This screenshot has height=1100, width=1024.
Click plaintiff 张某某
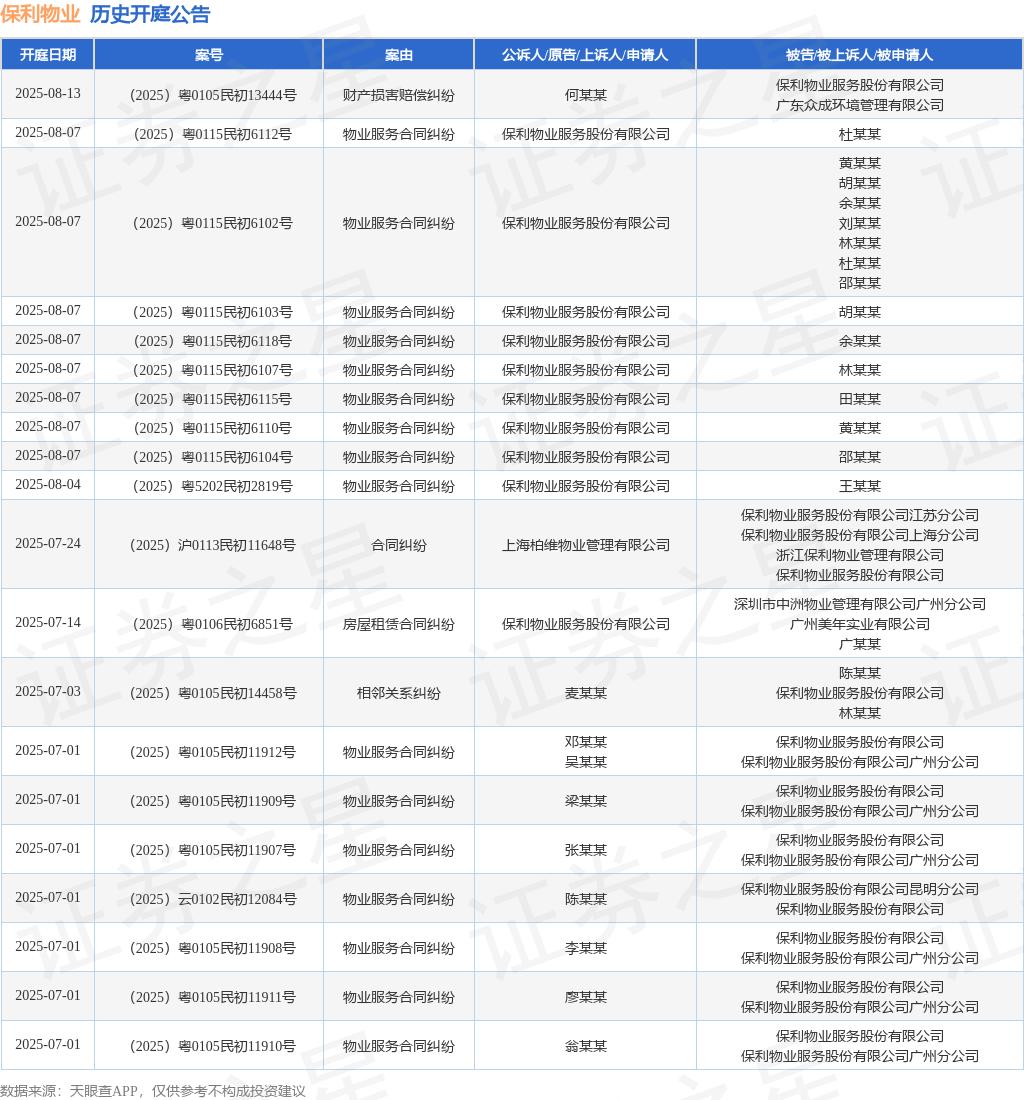tap(586, 850)
